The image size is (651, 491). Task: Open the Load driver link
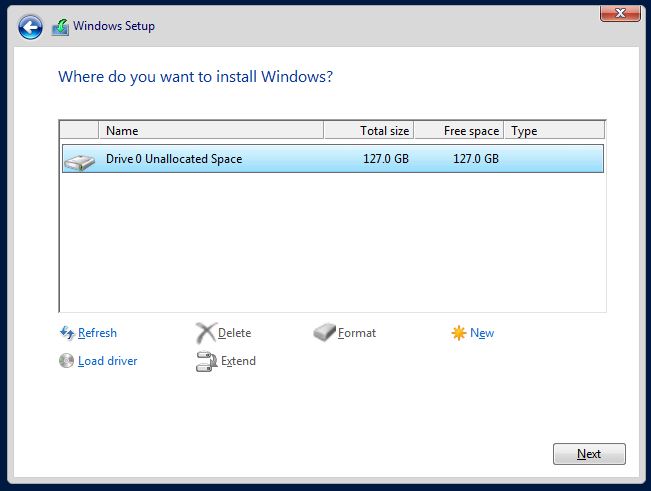point(108,361)
